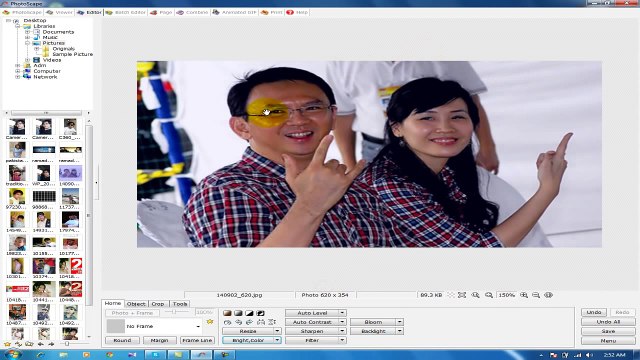Open the Auto Contrast dropdown arrow

coord(342,322)
